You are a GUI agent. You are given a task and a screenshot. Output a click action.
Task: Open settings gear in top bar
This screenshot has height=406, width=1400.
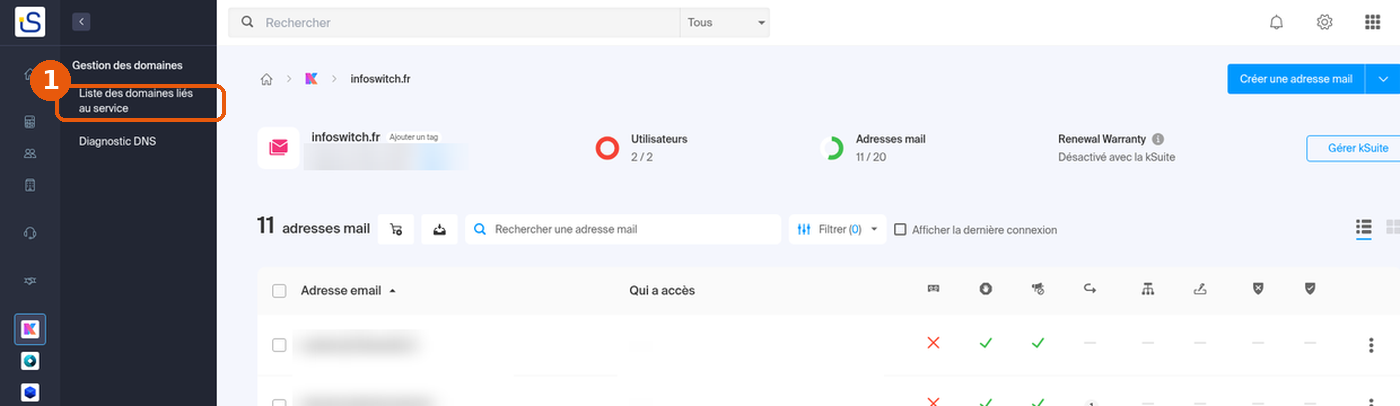click(x=1324, y=22)
